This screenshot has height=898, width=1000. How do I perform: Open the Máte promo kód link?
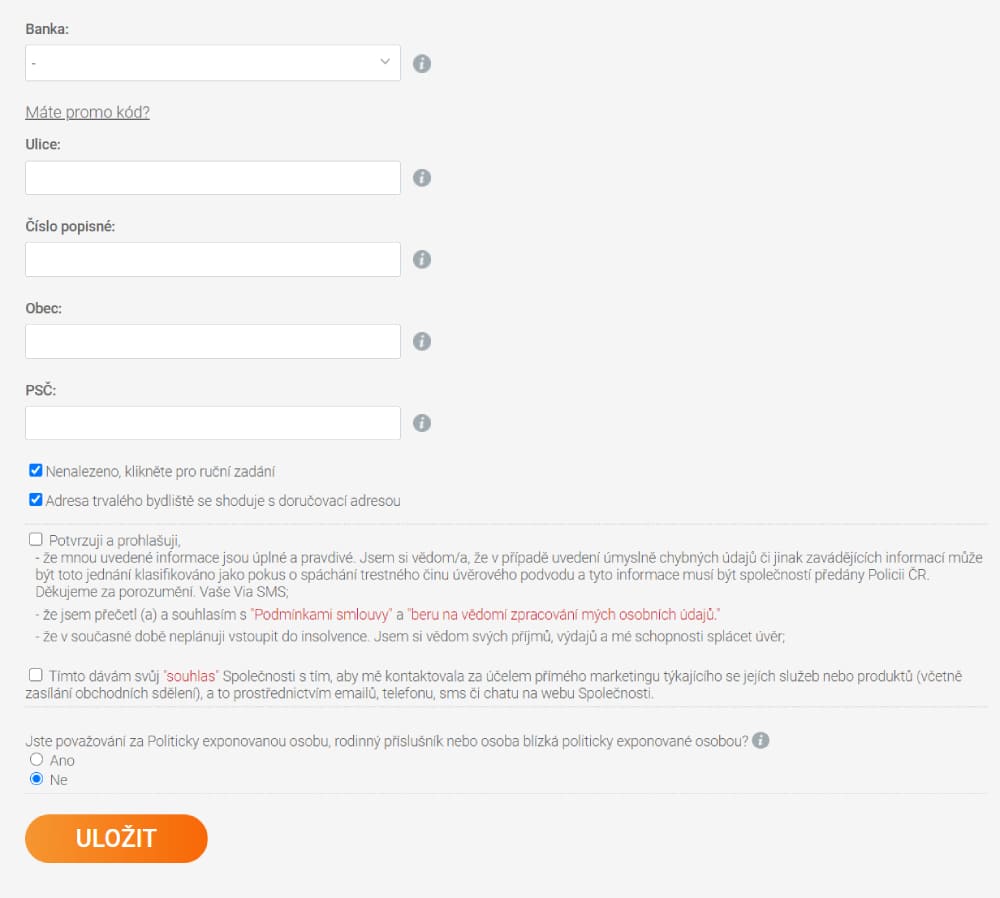pos(87,112)
